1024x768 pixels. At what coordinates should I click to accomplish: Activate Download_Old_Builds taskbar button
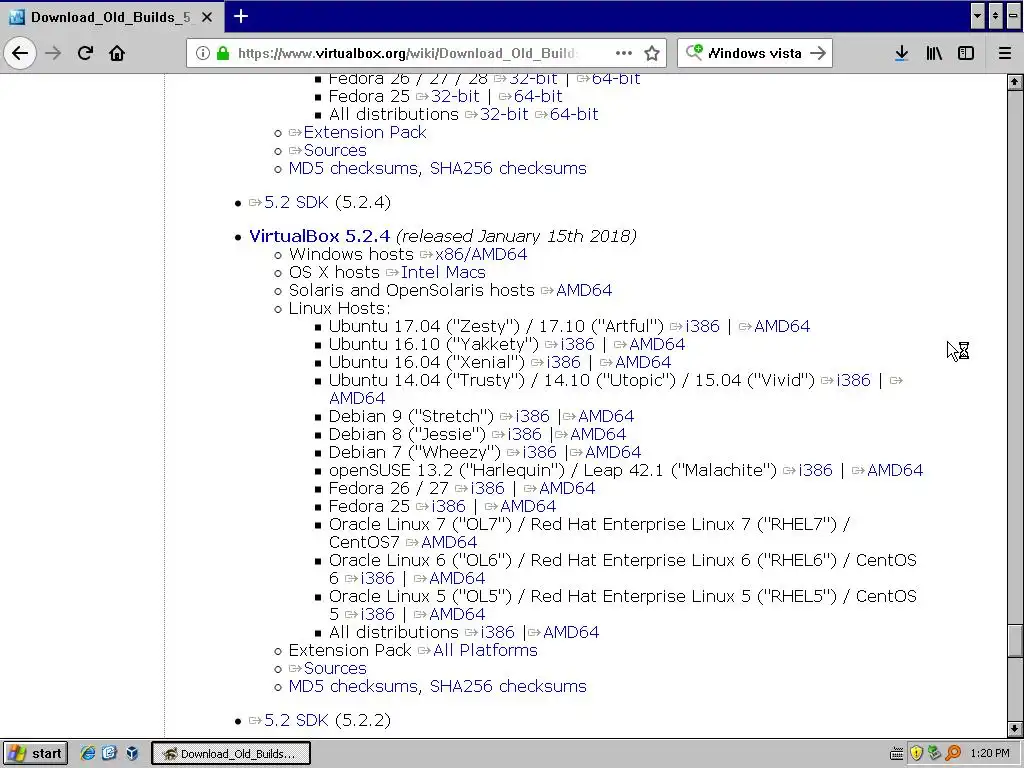(231, 753)
